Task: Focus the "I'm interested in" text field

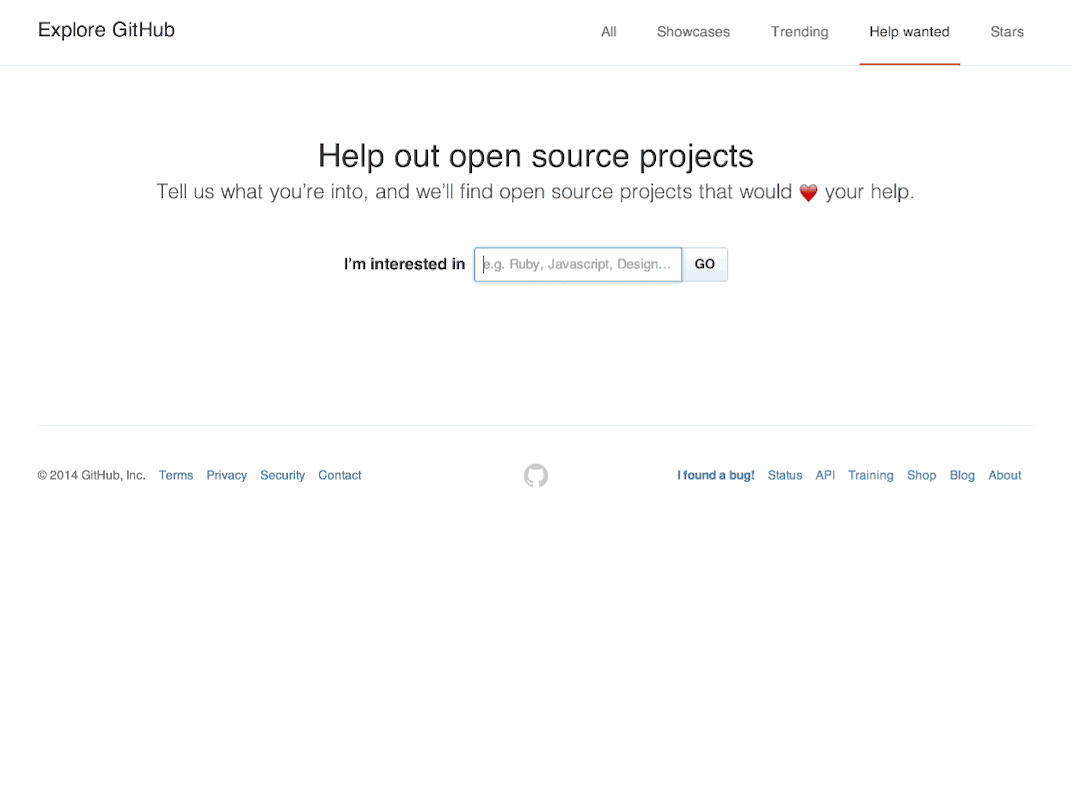Action: point(578,265)
